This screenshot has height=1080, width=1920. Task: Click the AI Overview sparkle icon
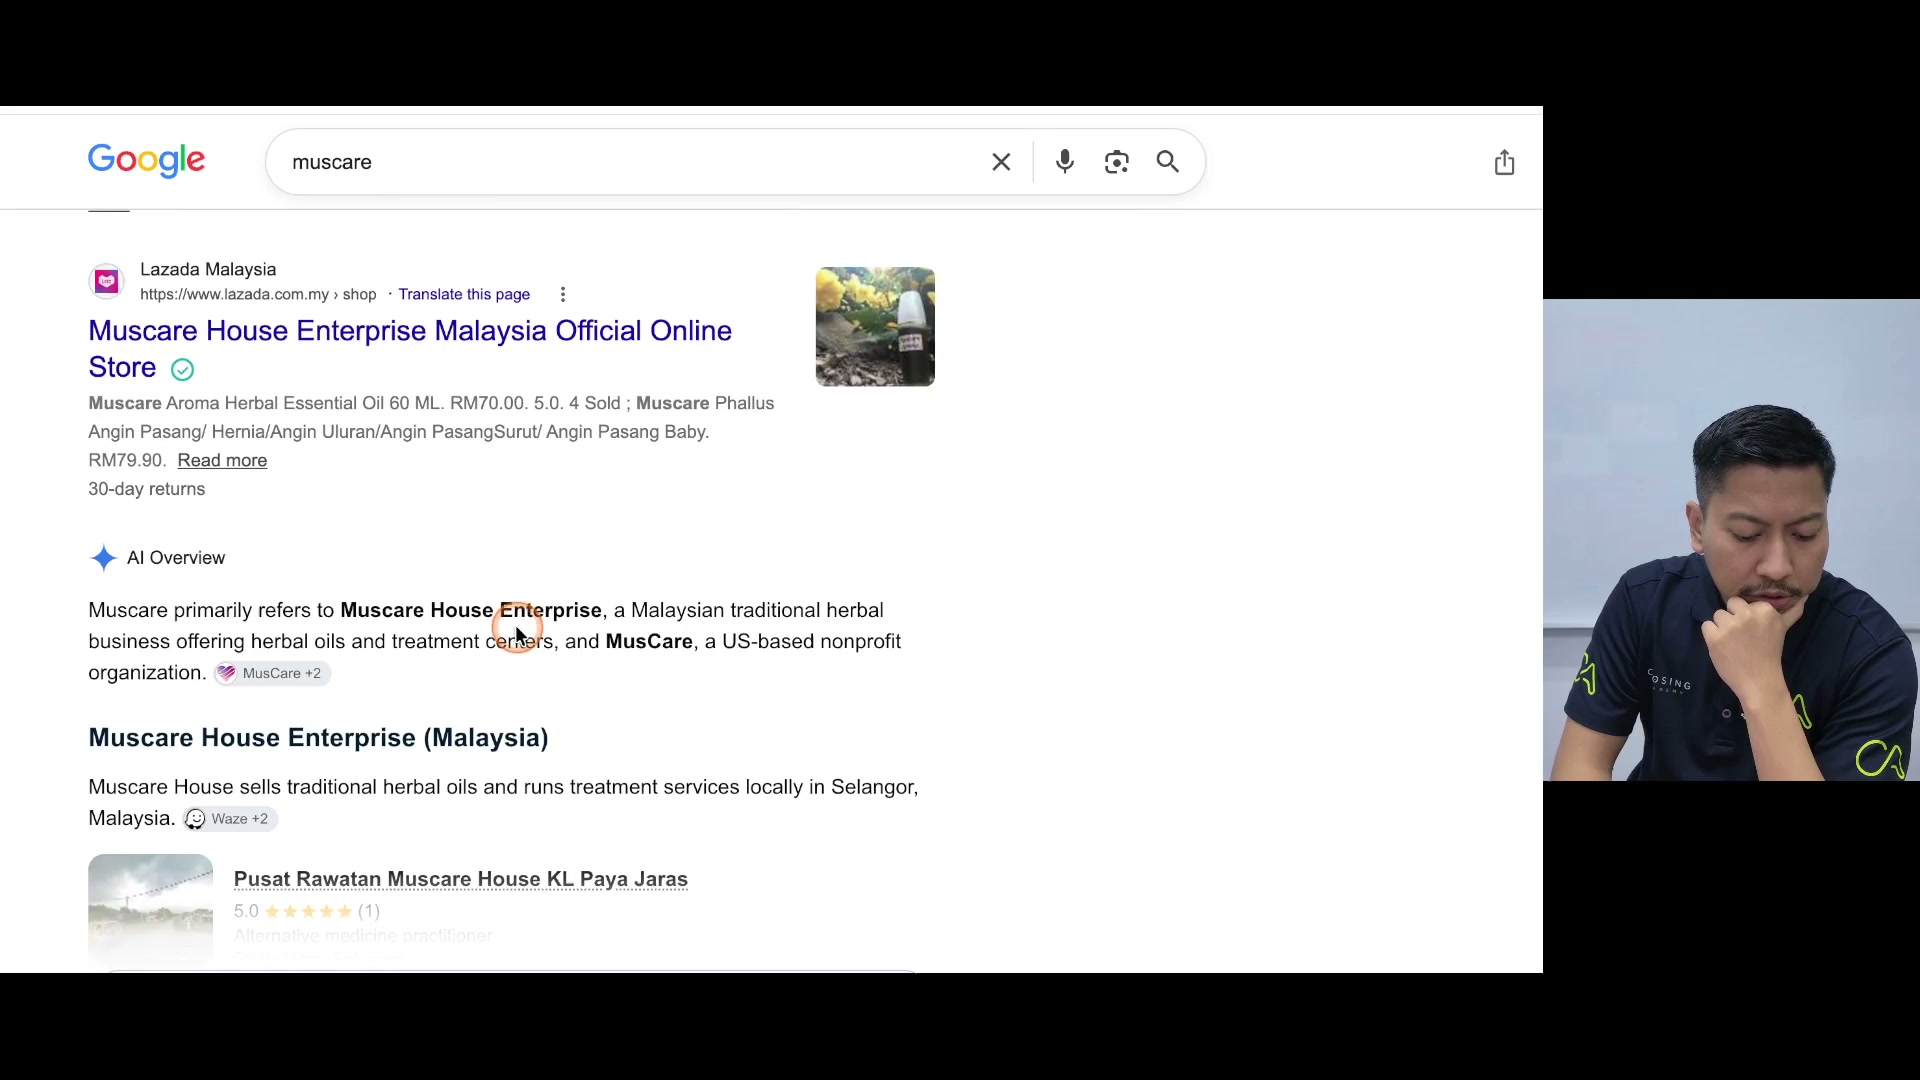click(103, 558)
